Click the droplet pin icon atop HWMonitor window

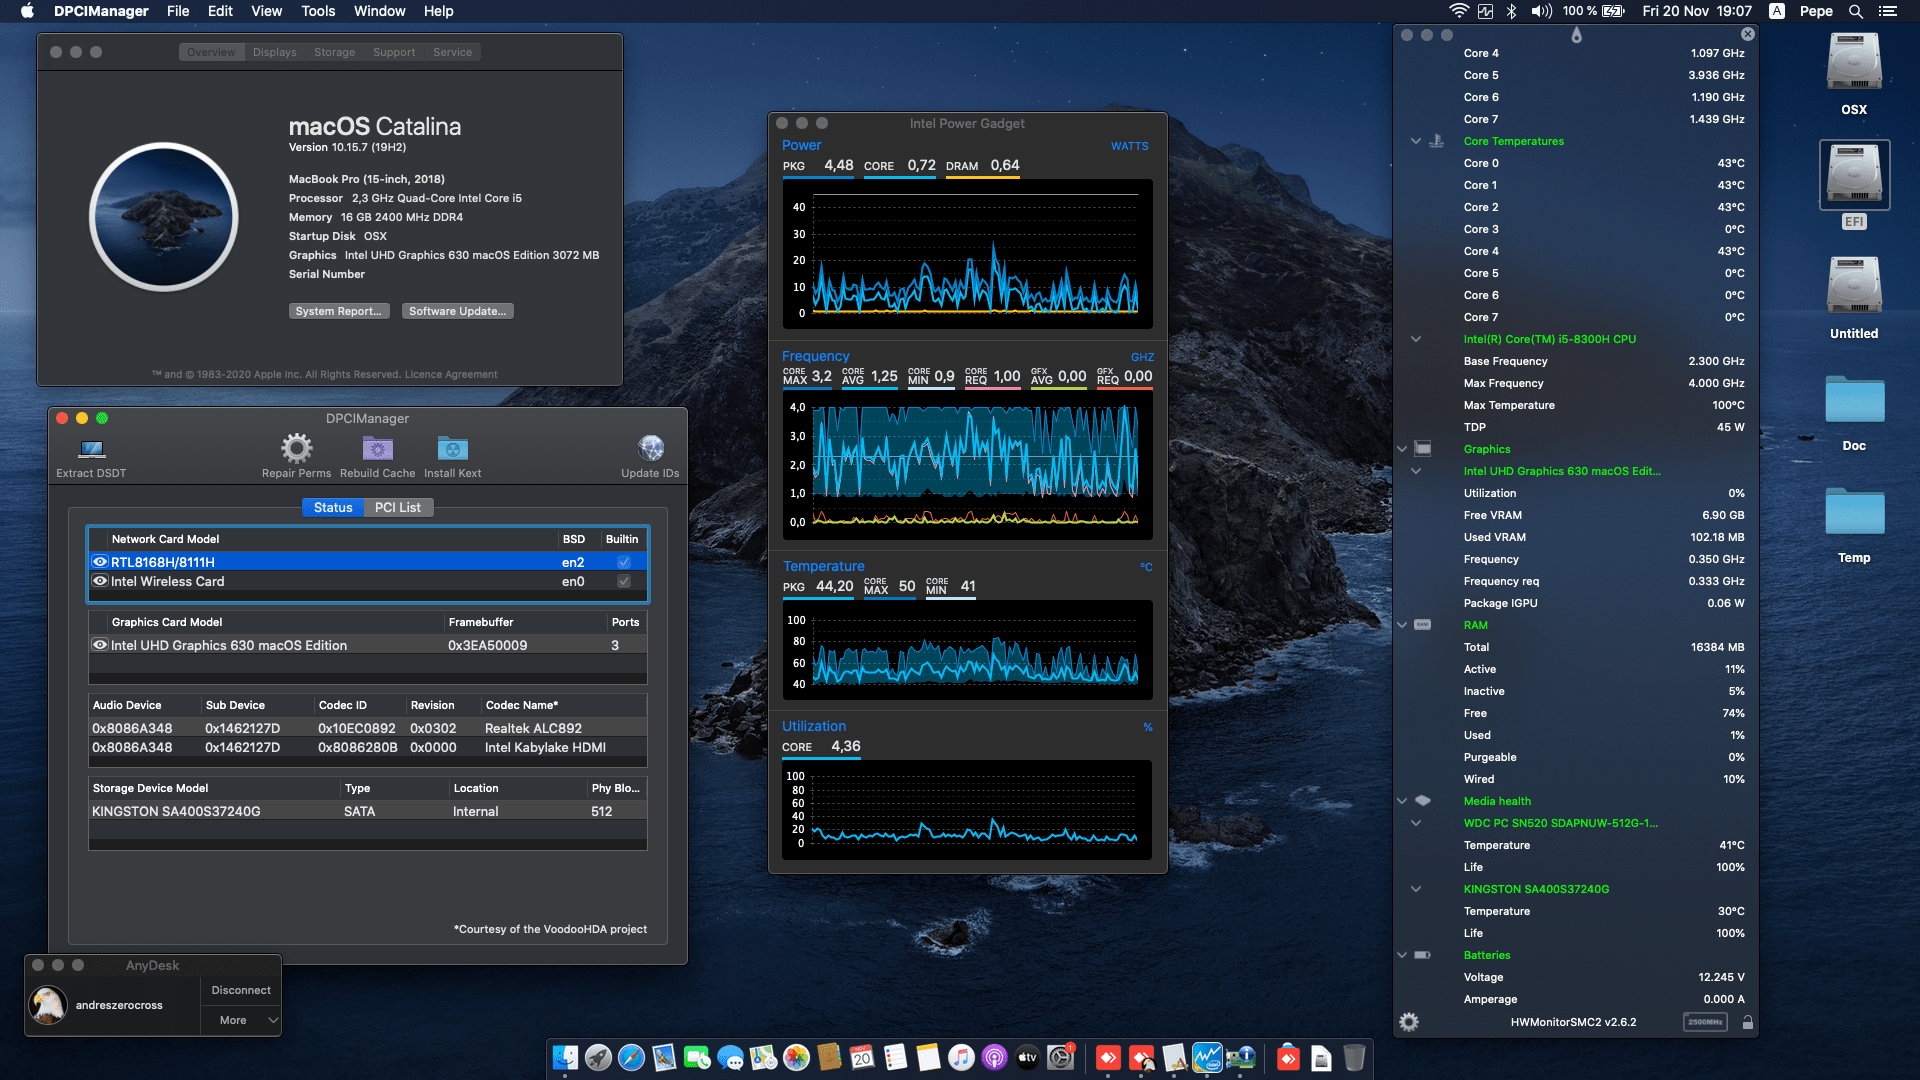tap(1576, 35)
